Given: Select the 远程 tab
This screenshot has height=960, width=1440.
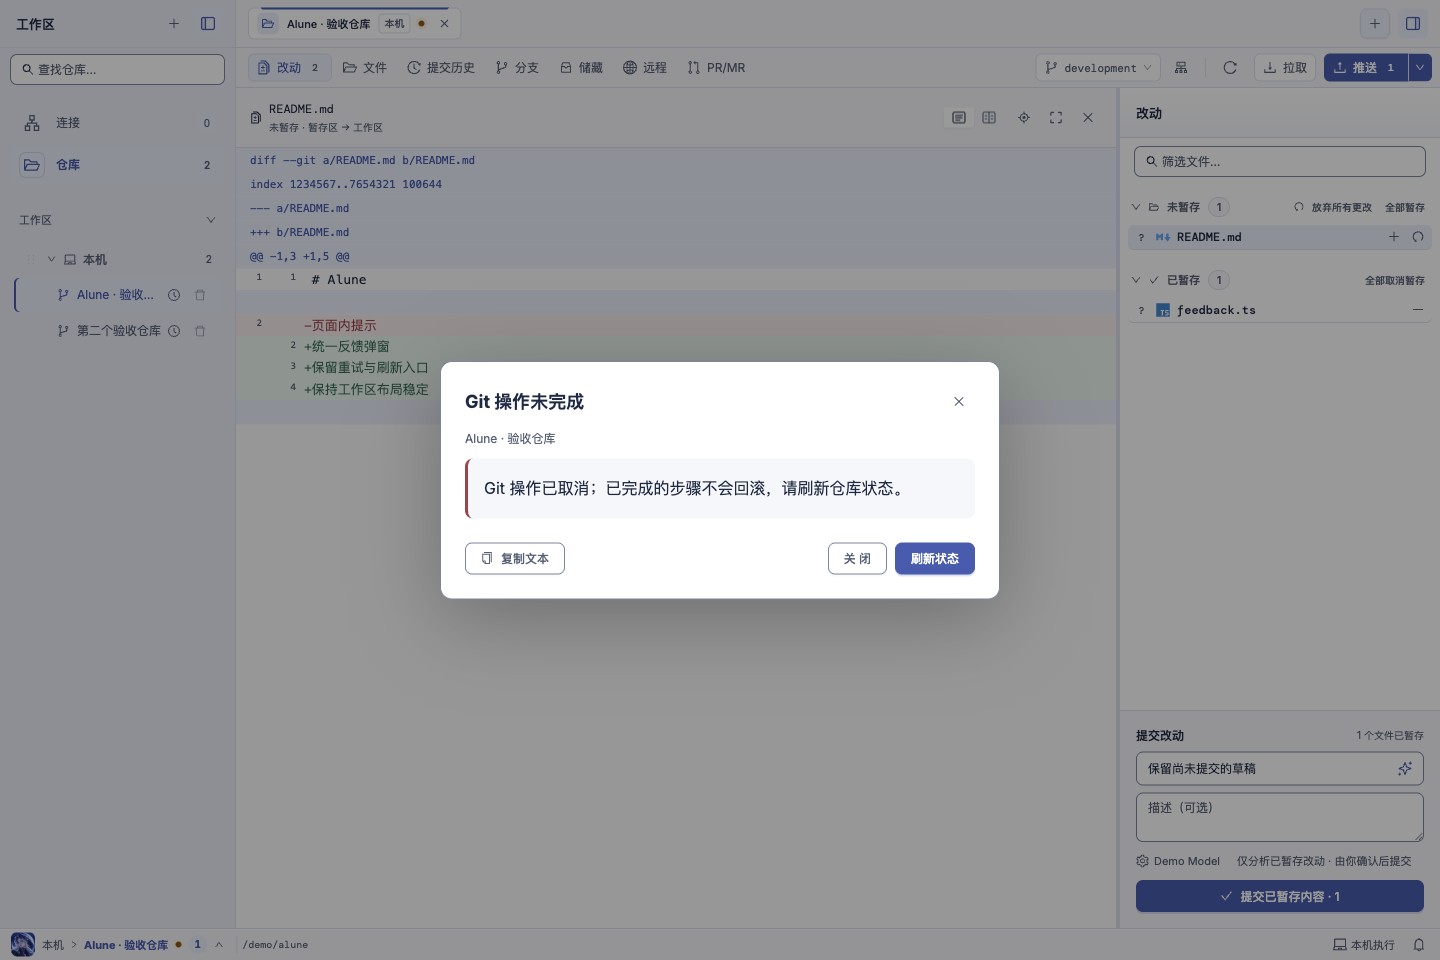Looking at the screenshot, I should 645,67.
